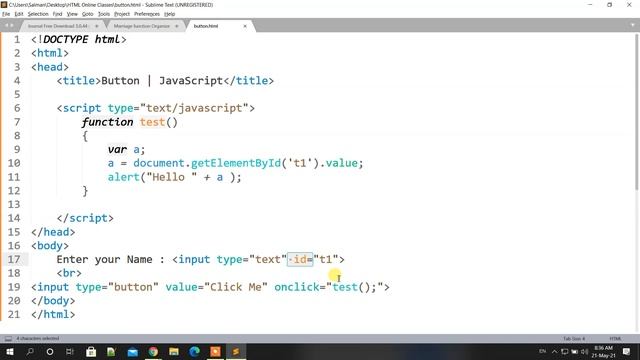Open the green document app on taskbar
This screenshot has height=360, width=640.
coord(111,351)
